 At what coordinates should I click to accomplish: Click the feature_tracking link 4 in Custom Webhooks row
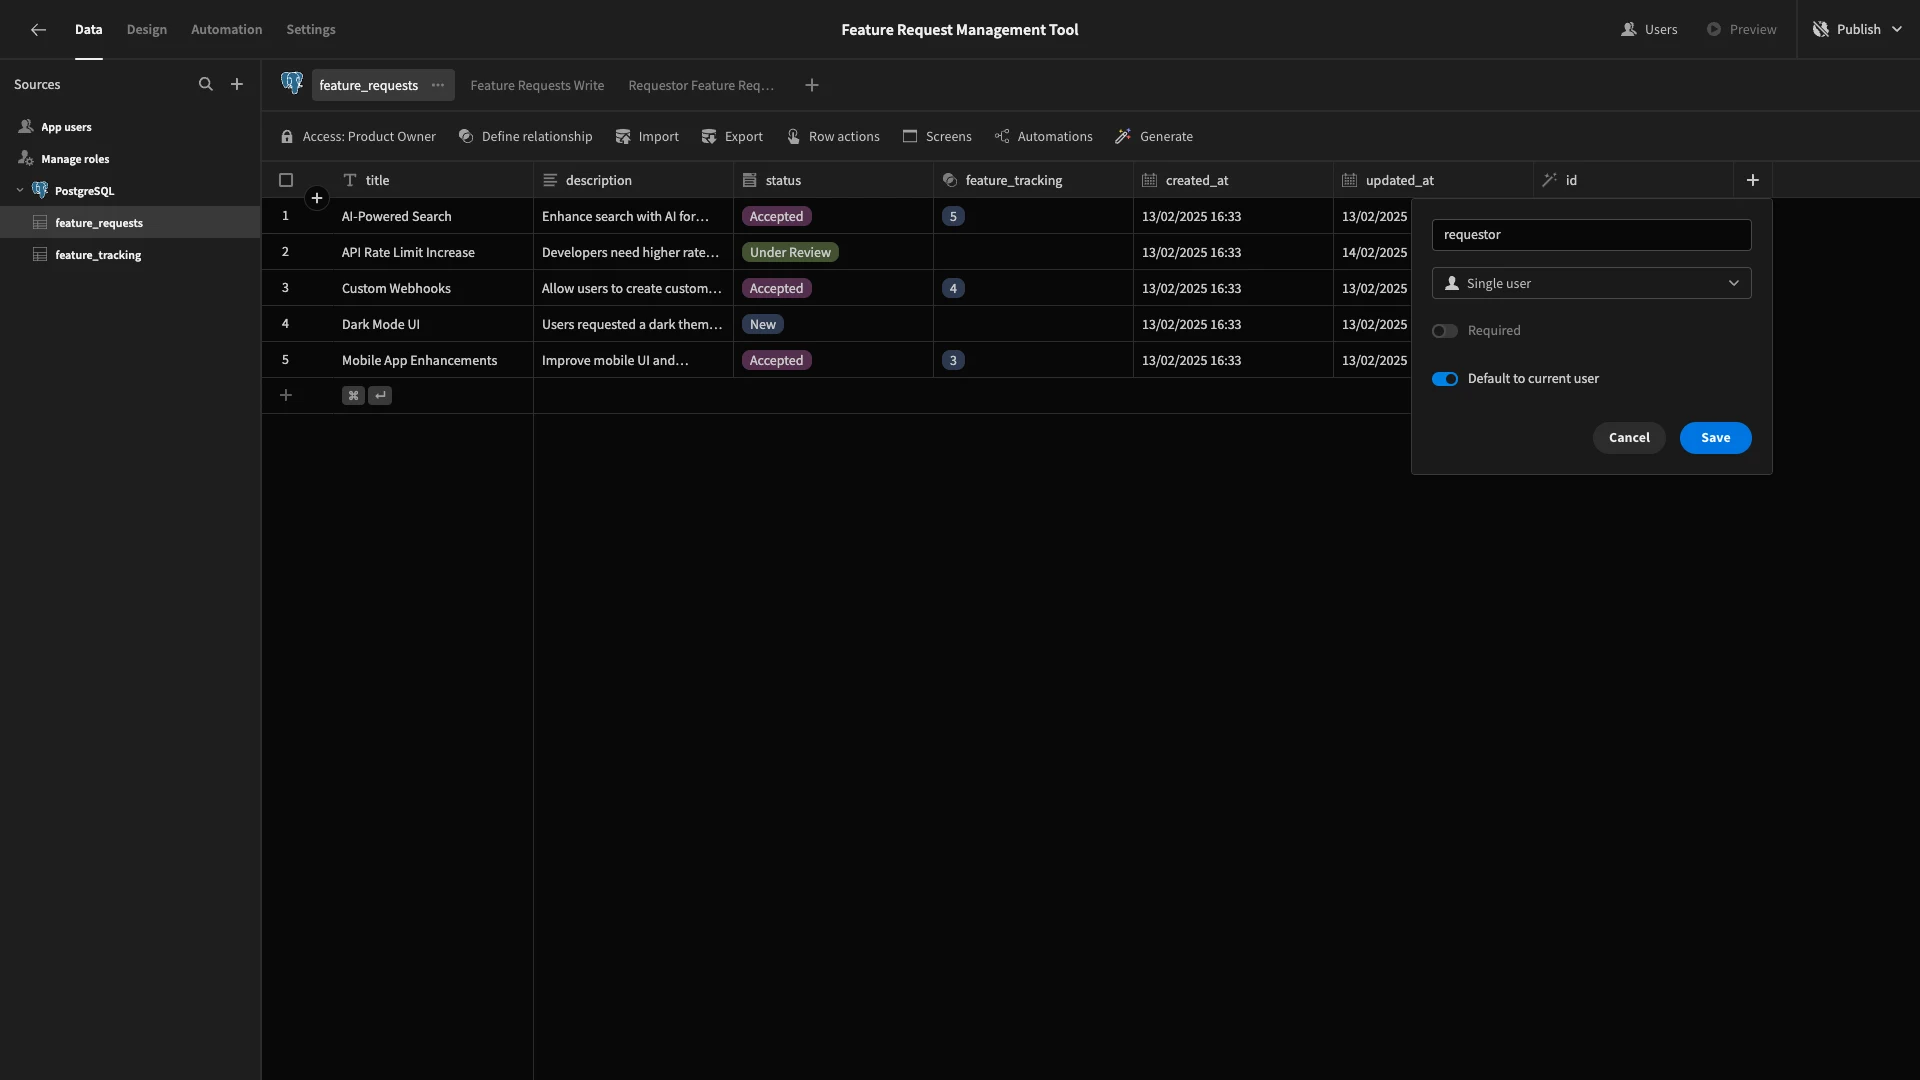coord(953,289)
